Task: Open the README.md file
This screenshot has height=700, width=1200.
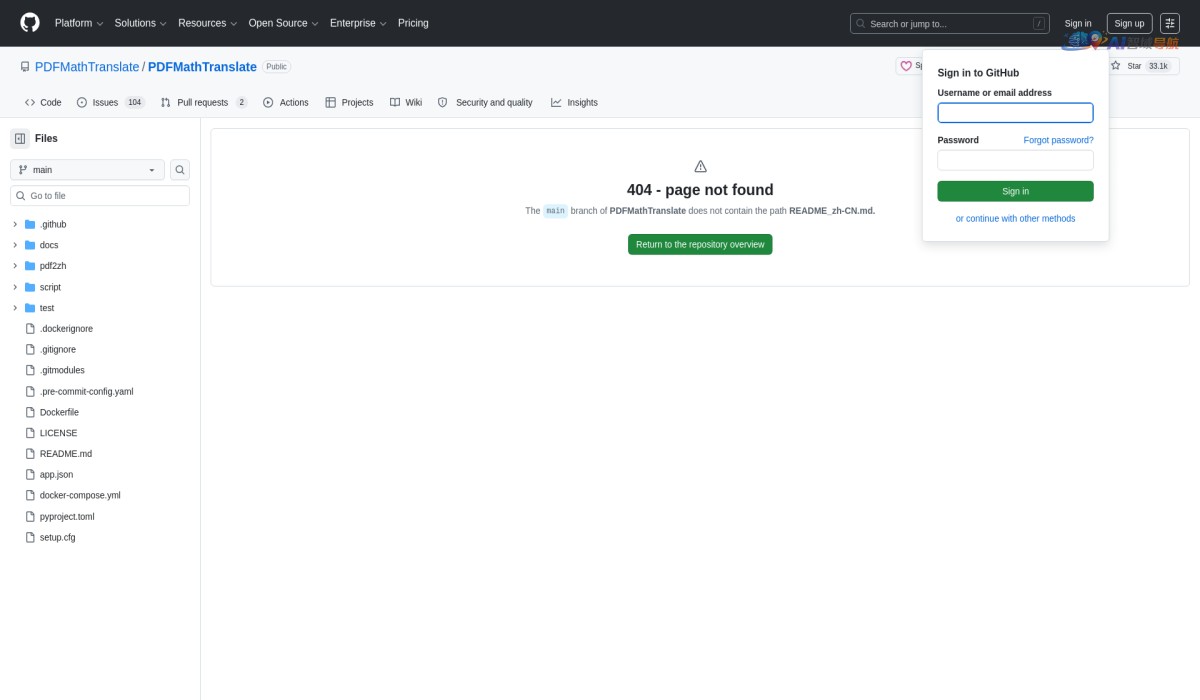Action: pos(65,454)
